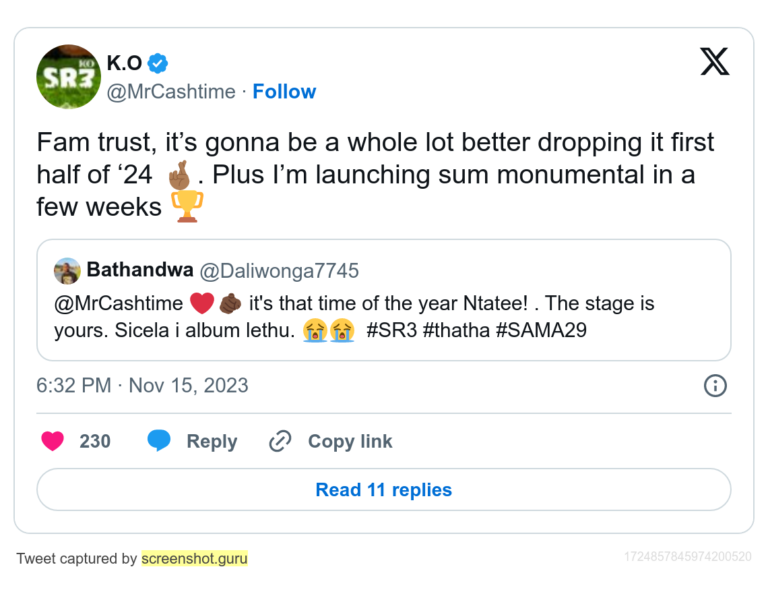Click the K.O display name
This screenshot has height=596, width=768.
(124, 63)
